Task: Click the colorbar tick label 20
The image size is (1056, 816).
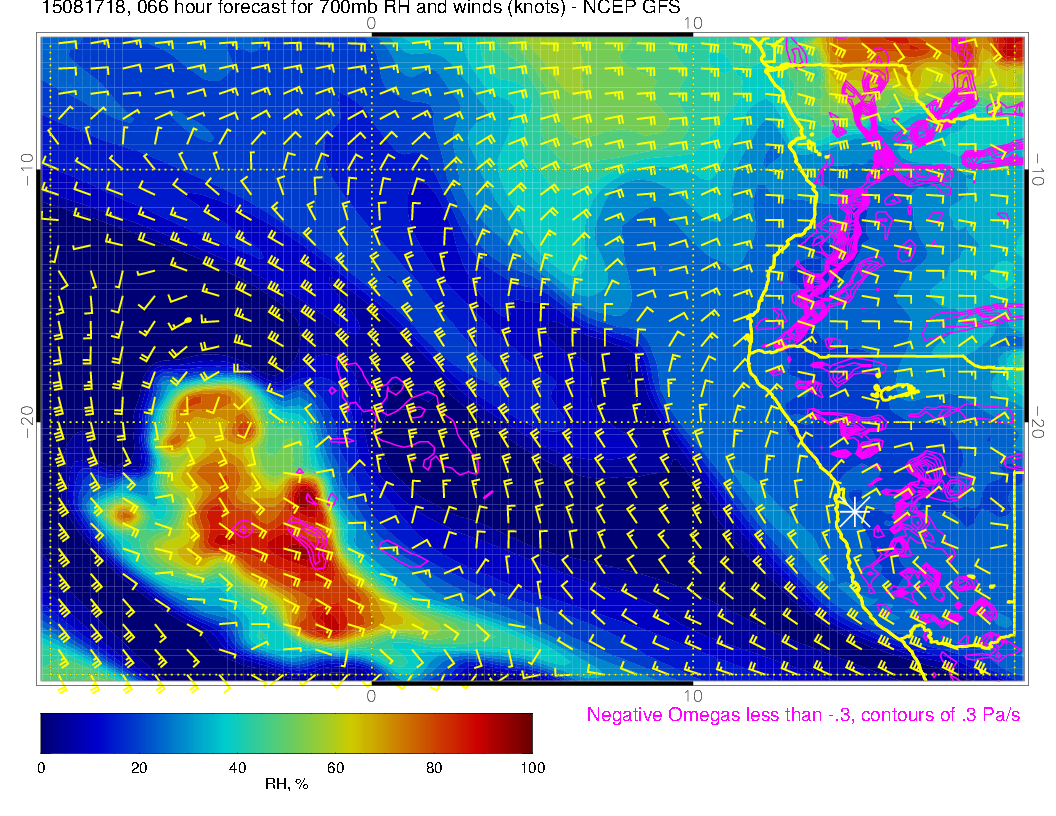Action: [x=139, y=768]
